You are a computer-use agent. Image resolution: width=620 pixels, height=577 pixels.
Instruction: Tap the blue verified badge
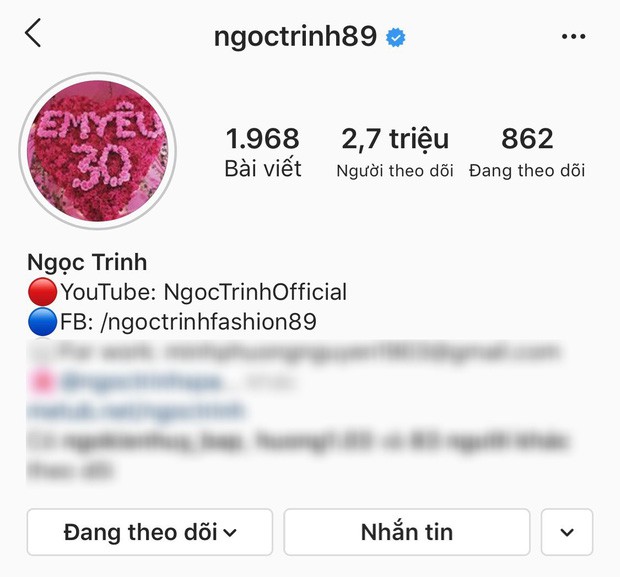(x=396, y=38)
